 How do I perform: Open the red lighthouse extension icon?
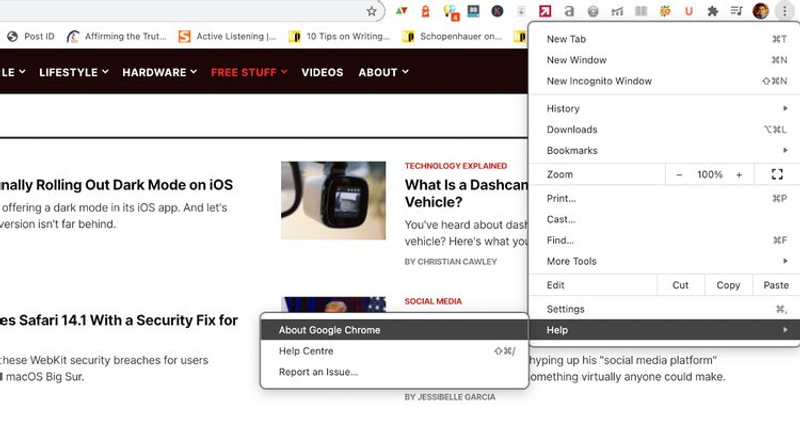426,11
